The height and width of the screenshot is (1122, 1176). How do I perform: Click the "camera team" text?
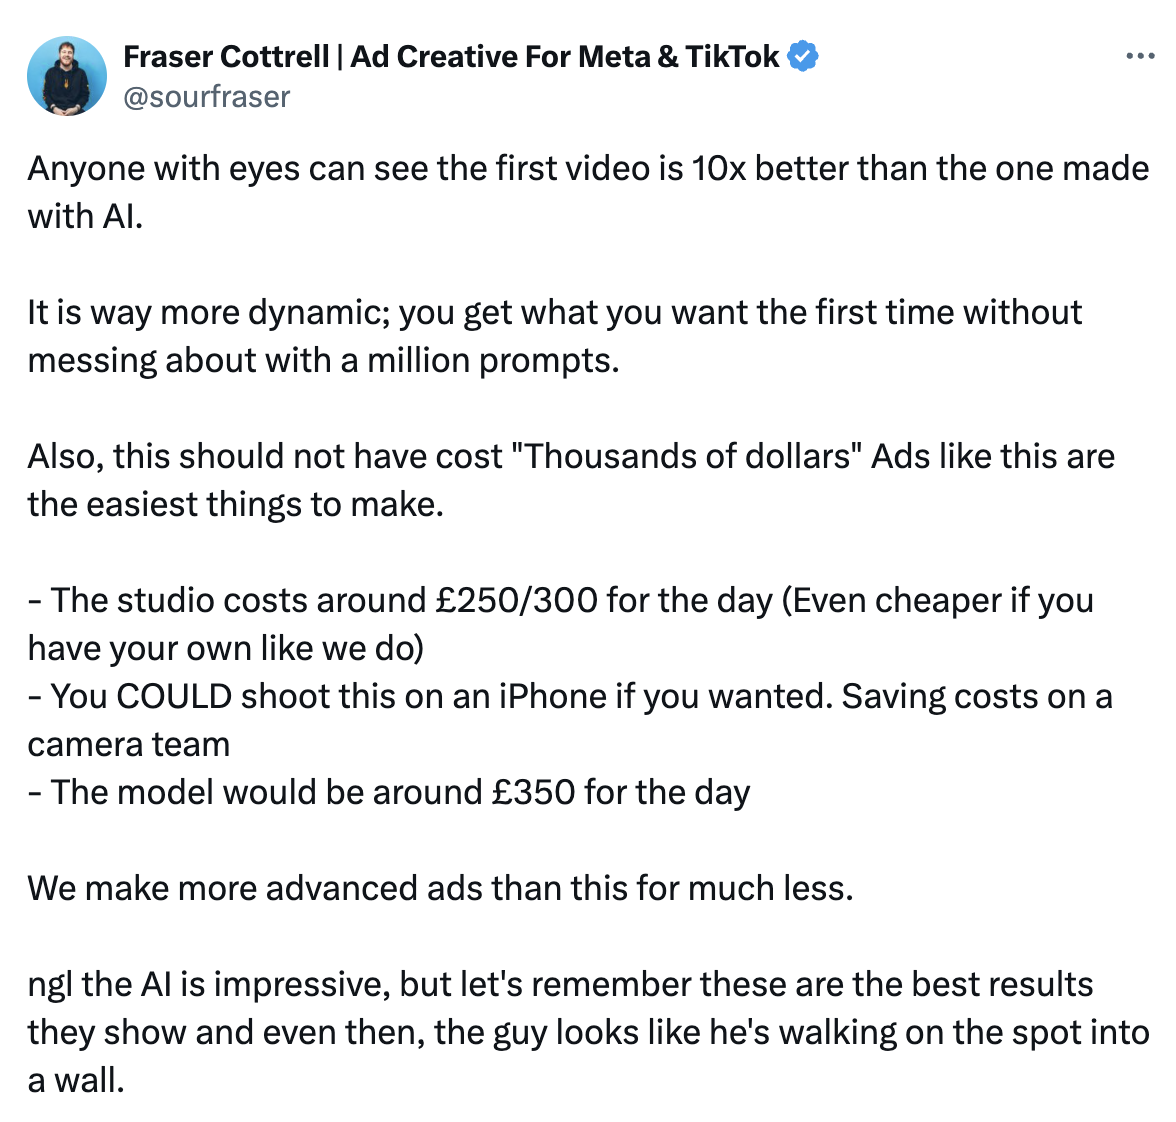129,745
